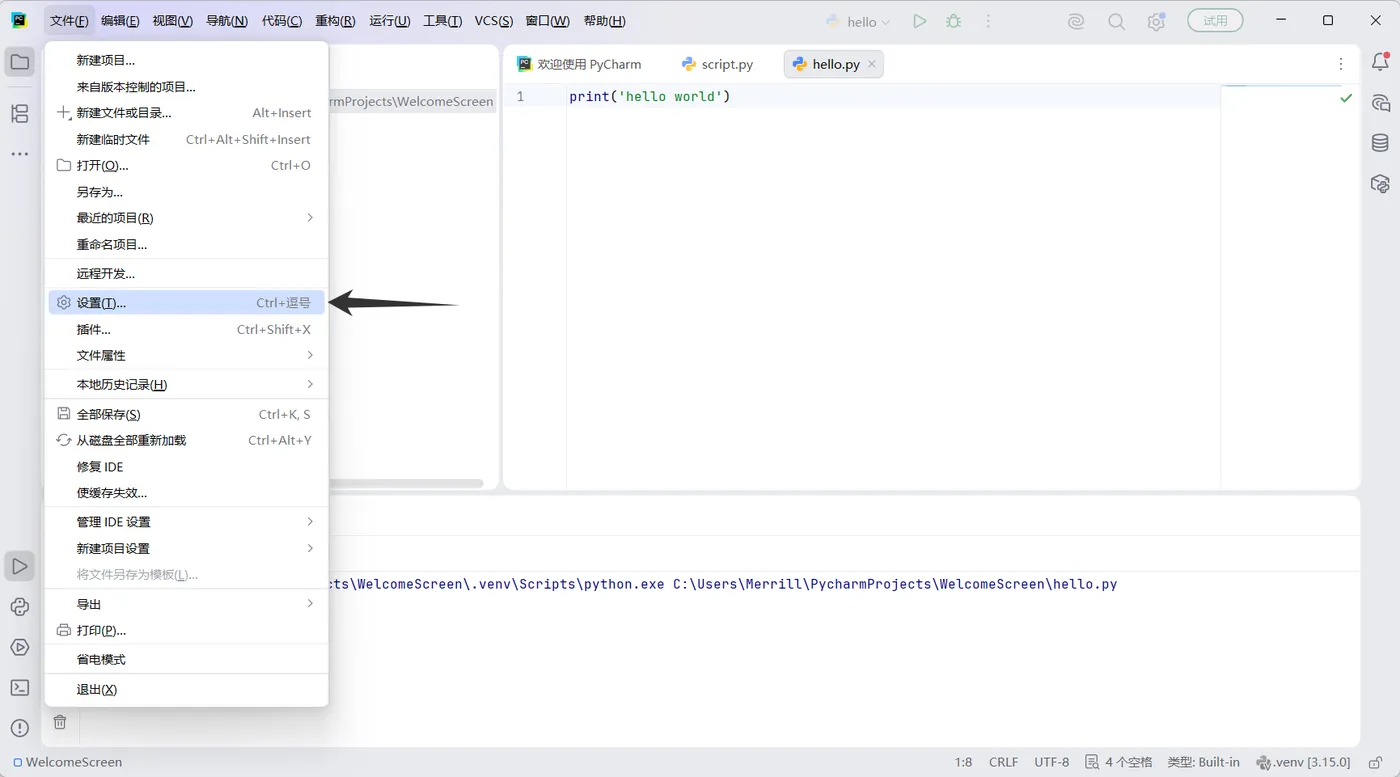Open the Notifications bell icon
Image resolution: width=1400 pixels, height=777 pixels.
coord(1380,62)
